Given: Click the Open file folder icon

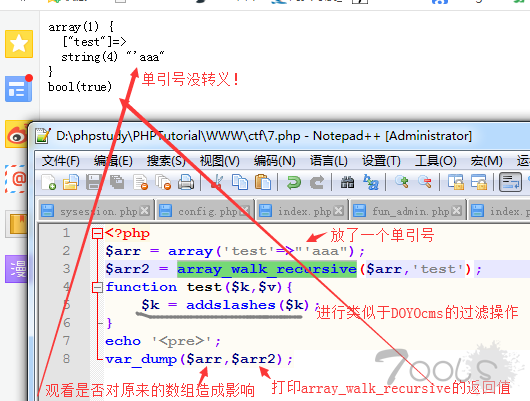Looking at the screenshot, I should pos(71,182).
